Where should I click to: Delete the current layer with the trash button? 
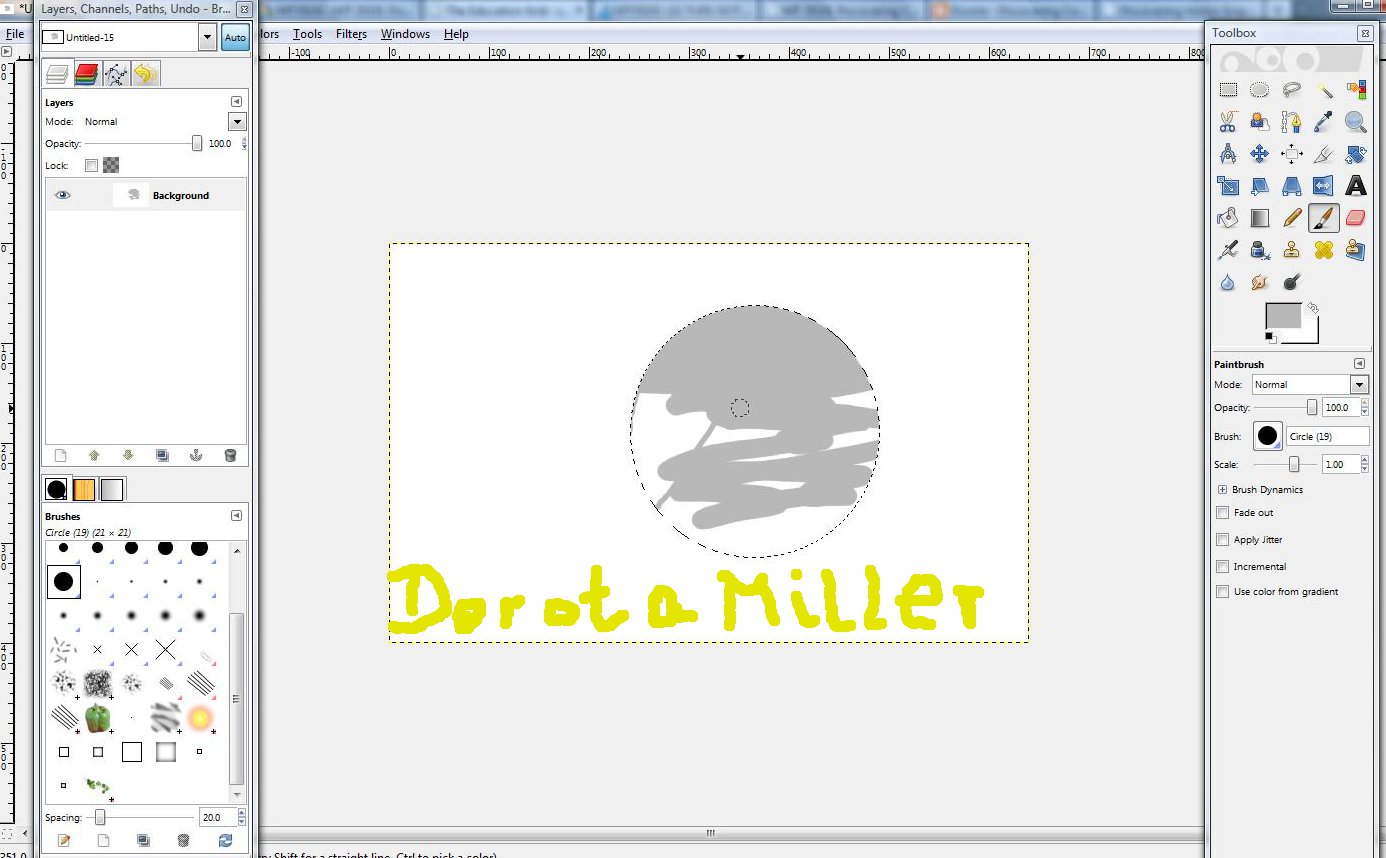tap(231, 455)
